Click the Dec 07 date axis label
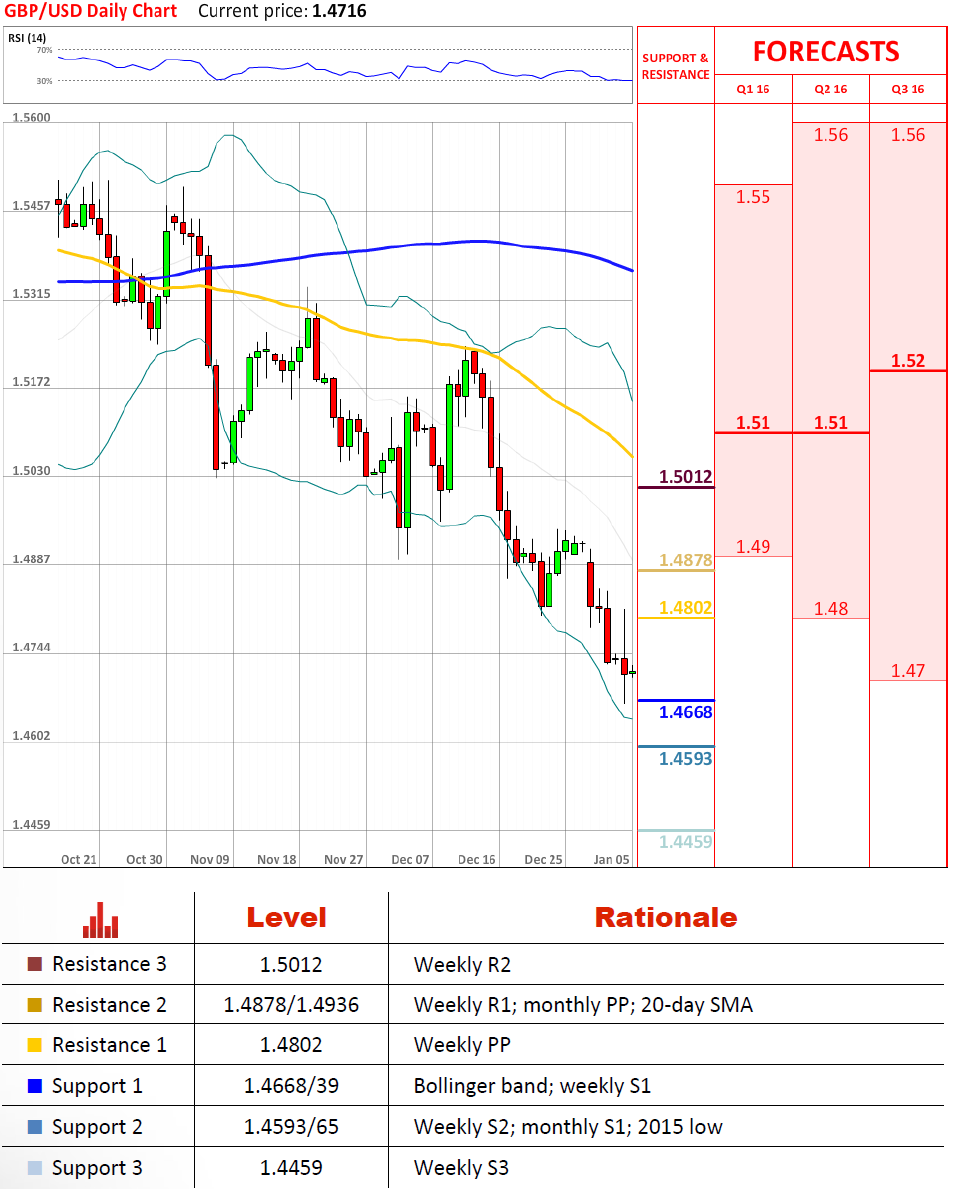Image resolution: width=953 pixels, height=1189 pixels. point(410,859)
